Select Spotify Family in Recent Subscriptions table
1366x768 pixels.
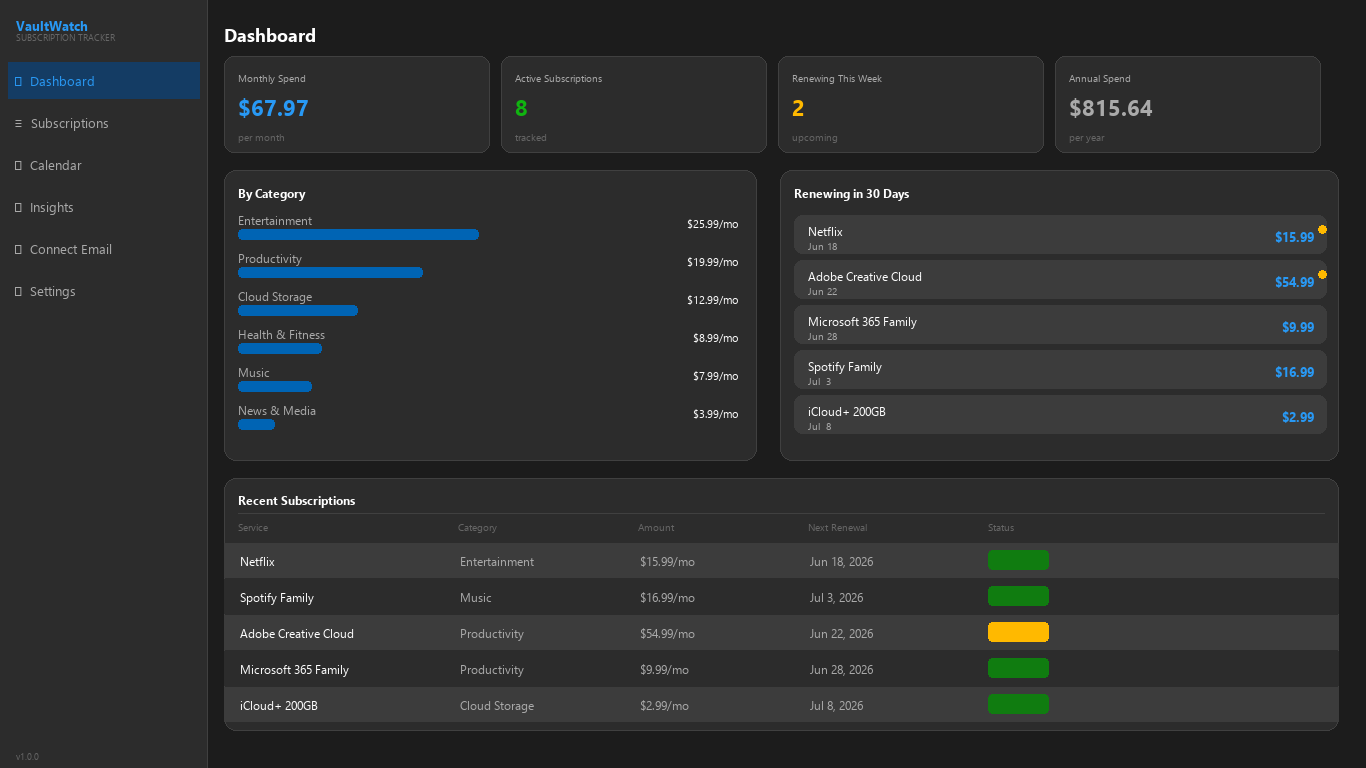pos(781,597)
